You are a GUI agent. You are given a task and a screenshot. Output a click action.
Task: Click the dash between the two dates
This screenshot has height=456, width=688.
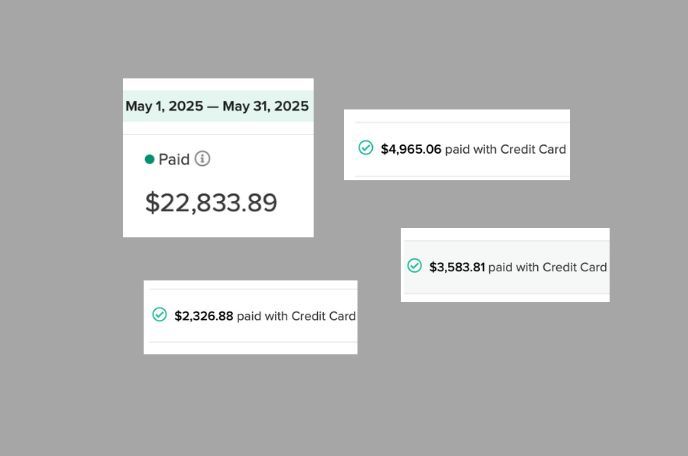click(213, 107)
